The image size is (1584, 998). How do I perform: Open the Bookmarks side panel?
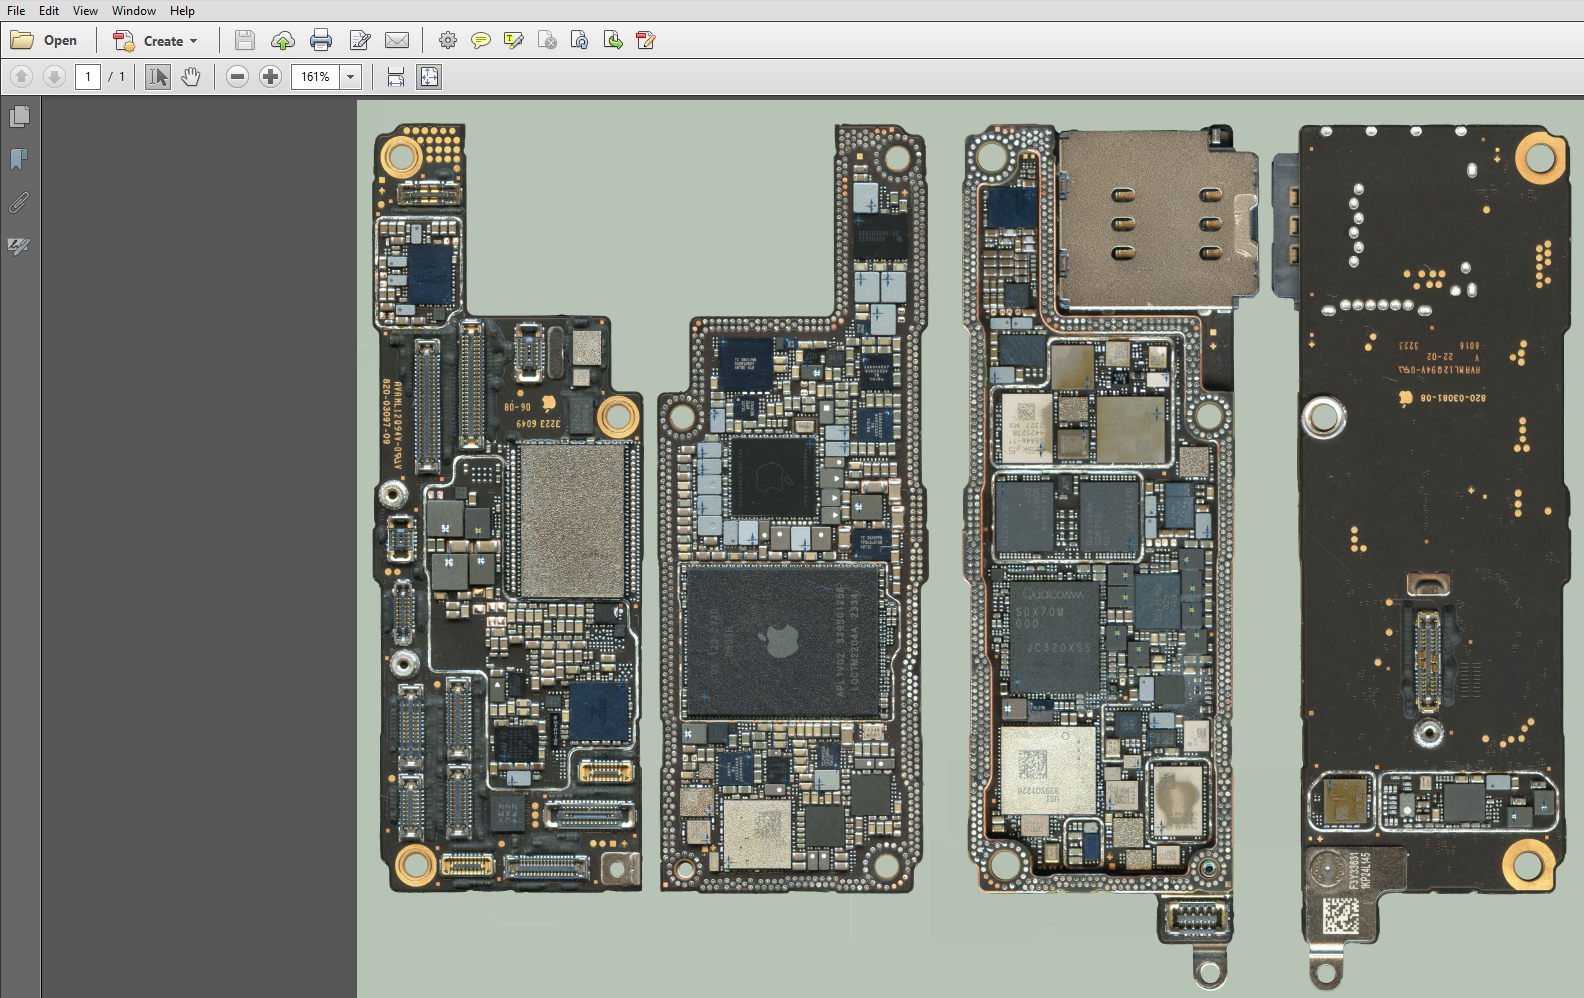coord(19,160)
